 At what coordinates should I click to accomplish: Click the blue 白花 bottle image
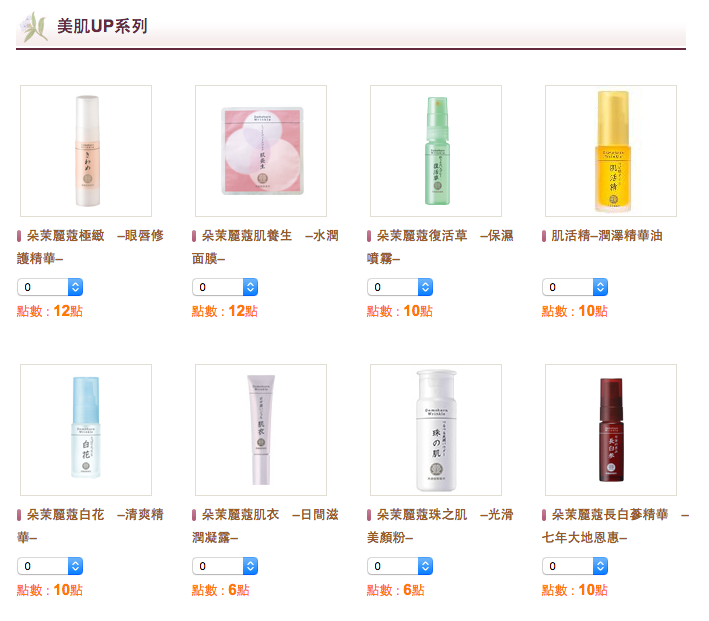pos(86,430)
